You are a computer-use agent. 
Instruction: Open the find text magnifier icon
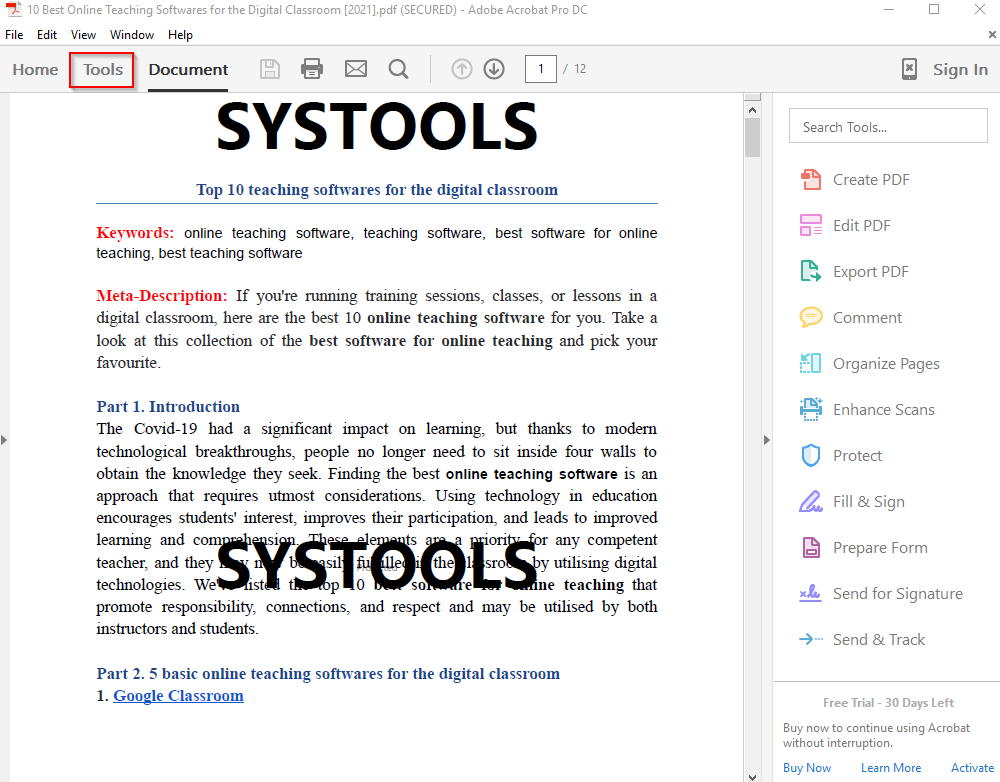pyautogui.click(x=399, y=69)
